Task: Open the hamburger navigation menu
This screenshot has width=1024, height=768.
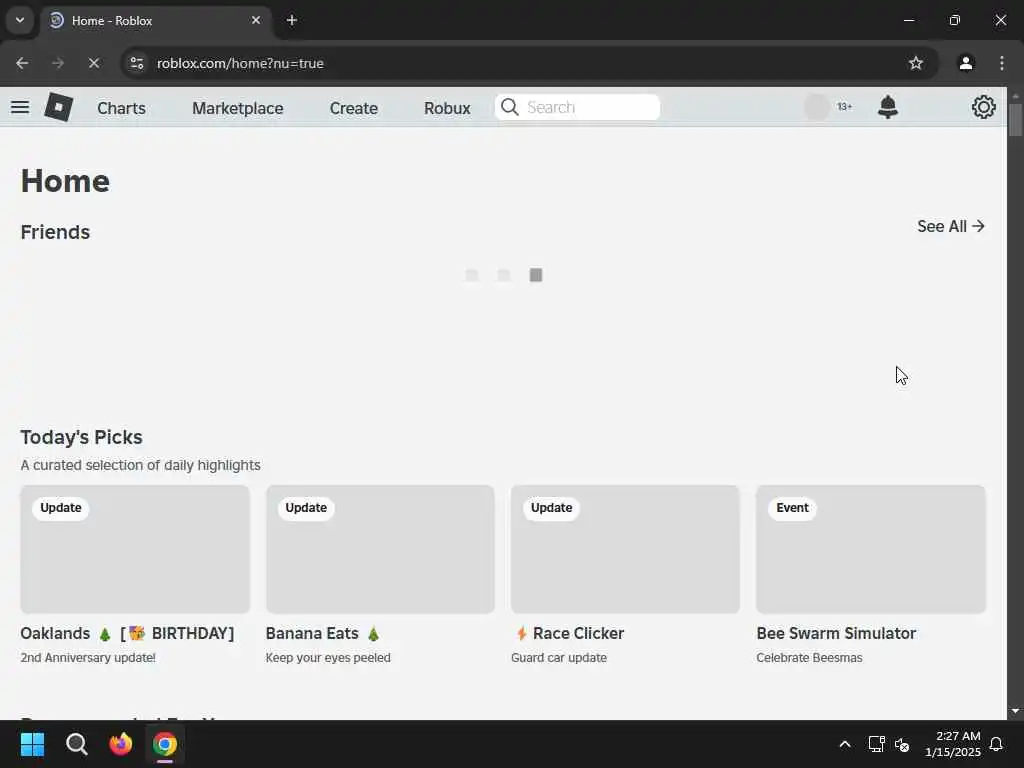Action: point(20,107)
